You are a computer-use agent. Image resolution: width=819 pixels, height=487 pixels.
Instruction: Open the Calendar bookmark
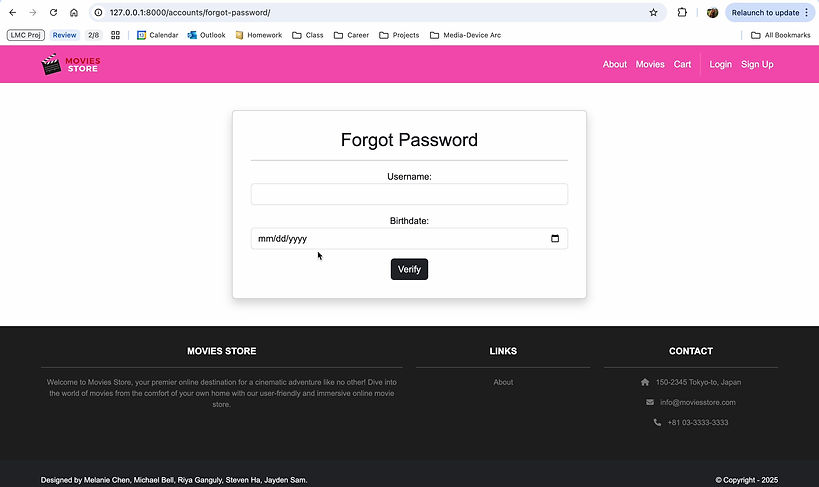click(x=157, y=35)
